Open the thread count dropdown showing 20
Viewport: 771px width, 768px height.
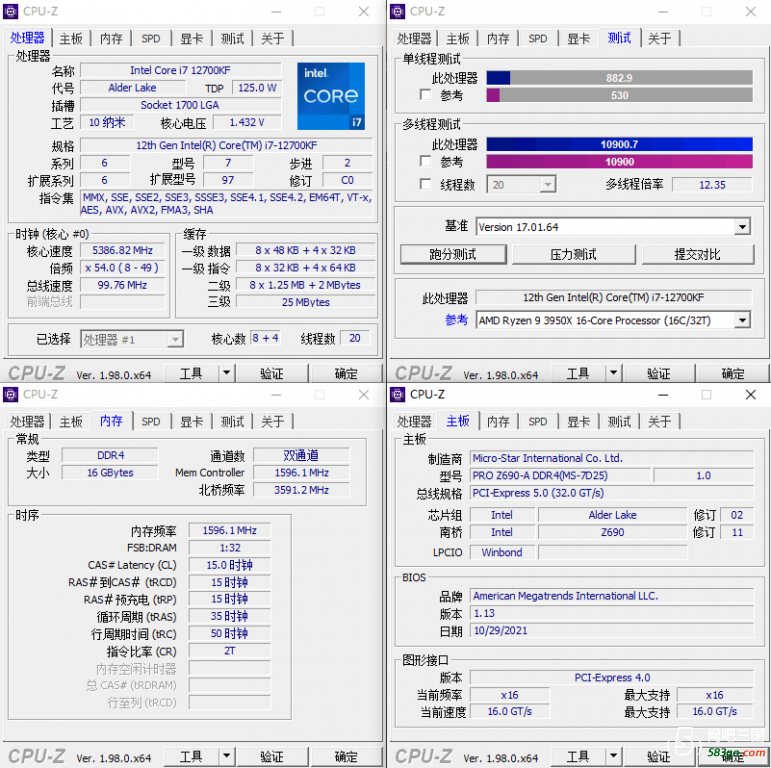547,185
